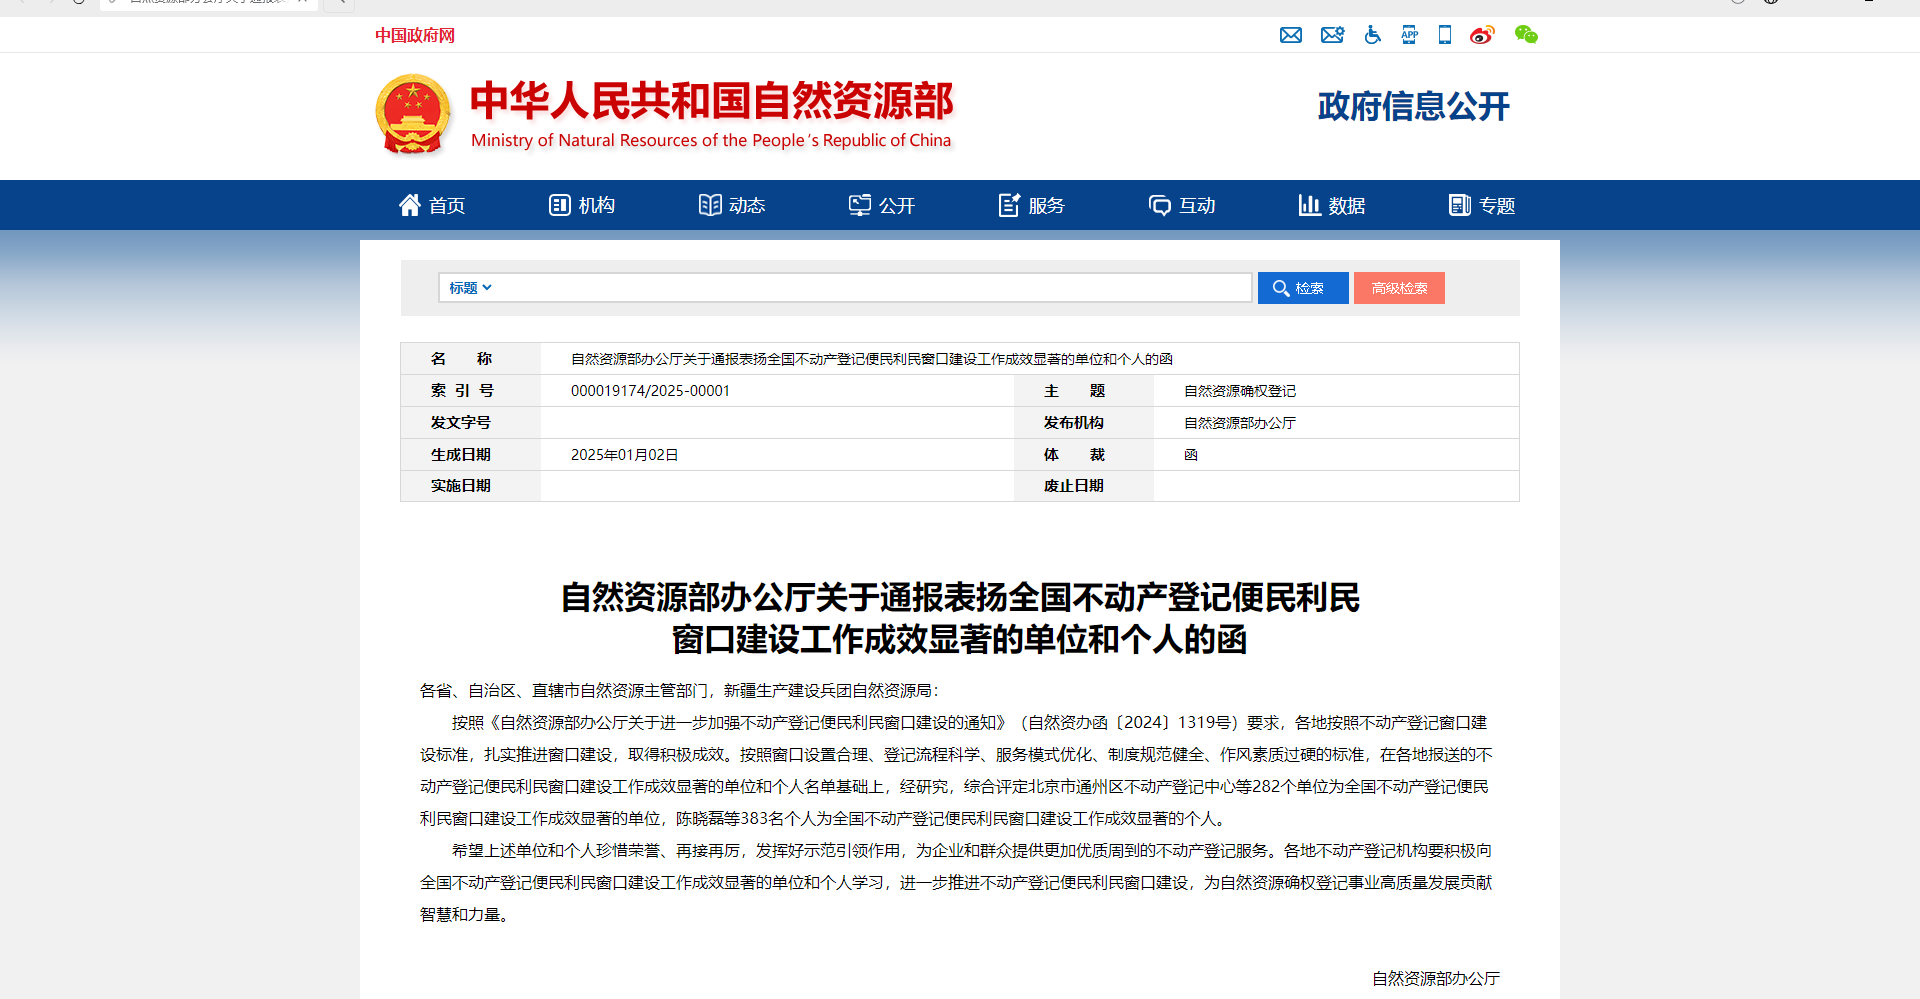Click the APP download icon
The image size is (1920, 999).
click(1409, 35)
